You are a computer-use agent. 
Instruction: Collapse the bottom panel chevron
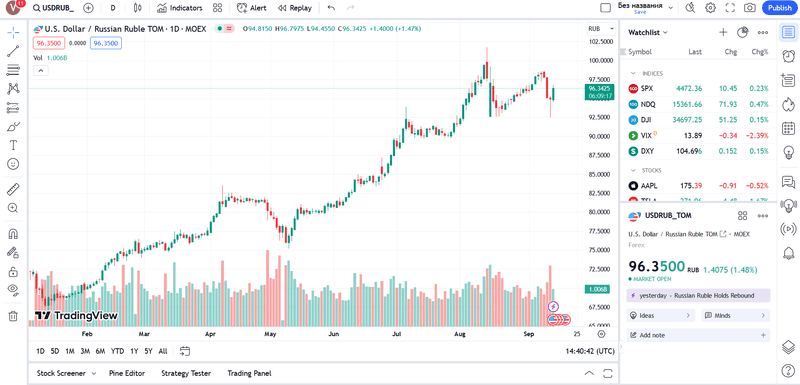pyautogui.click(x=589, y=373)
